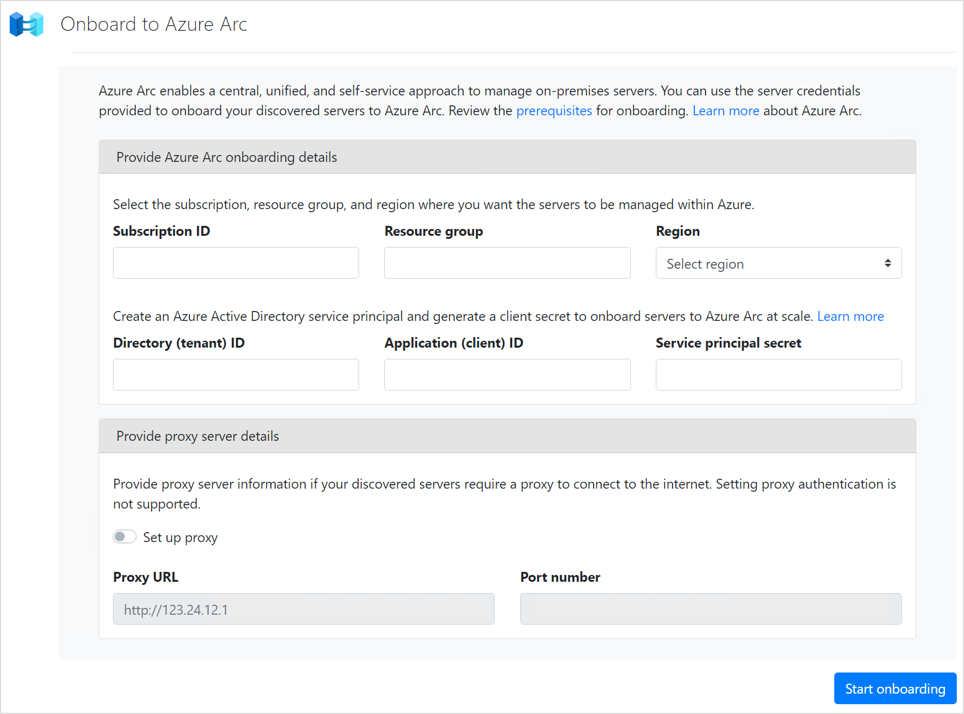Click the Region label text
Image resolution: width=964 pixels, height=714 pixels.
[678, 231]
